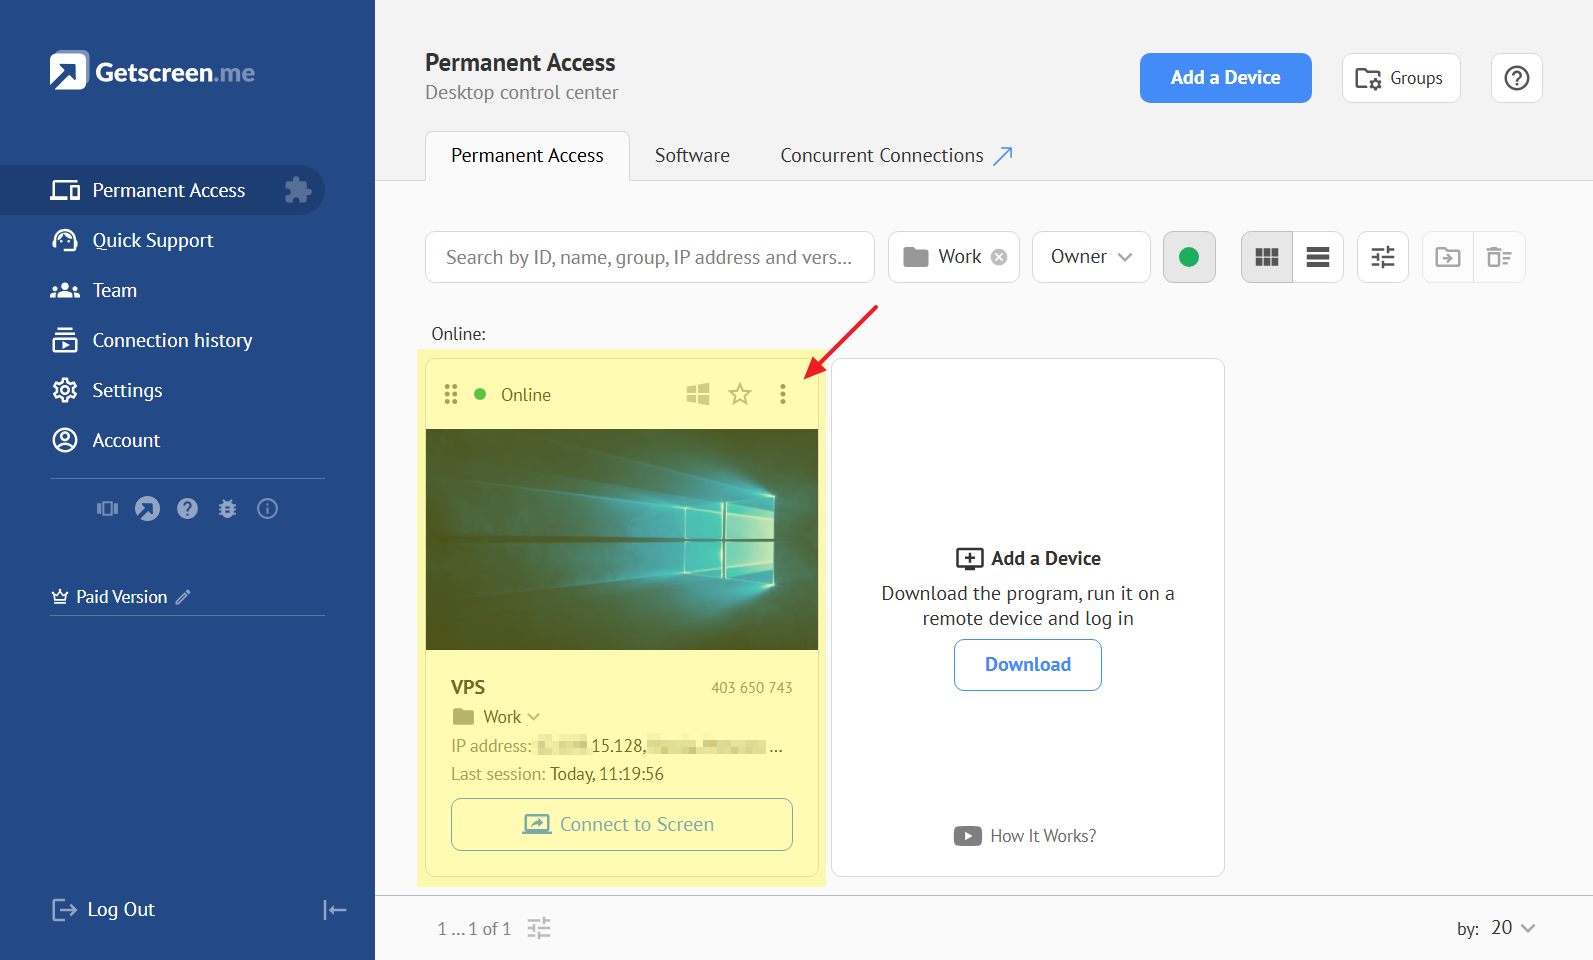Screen dimensions: 1593x960
Task: Mark VPS device as favorite with star
Action: point(740,394)
